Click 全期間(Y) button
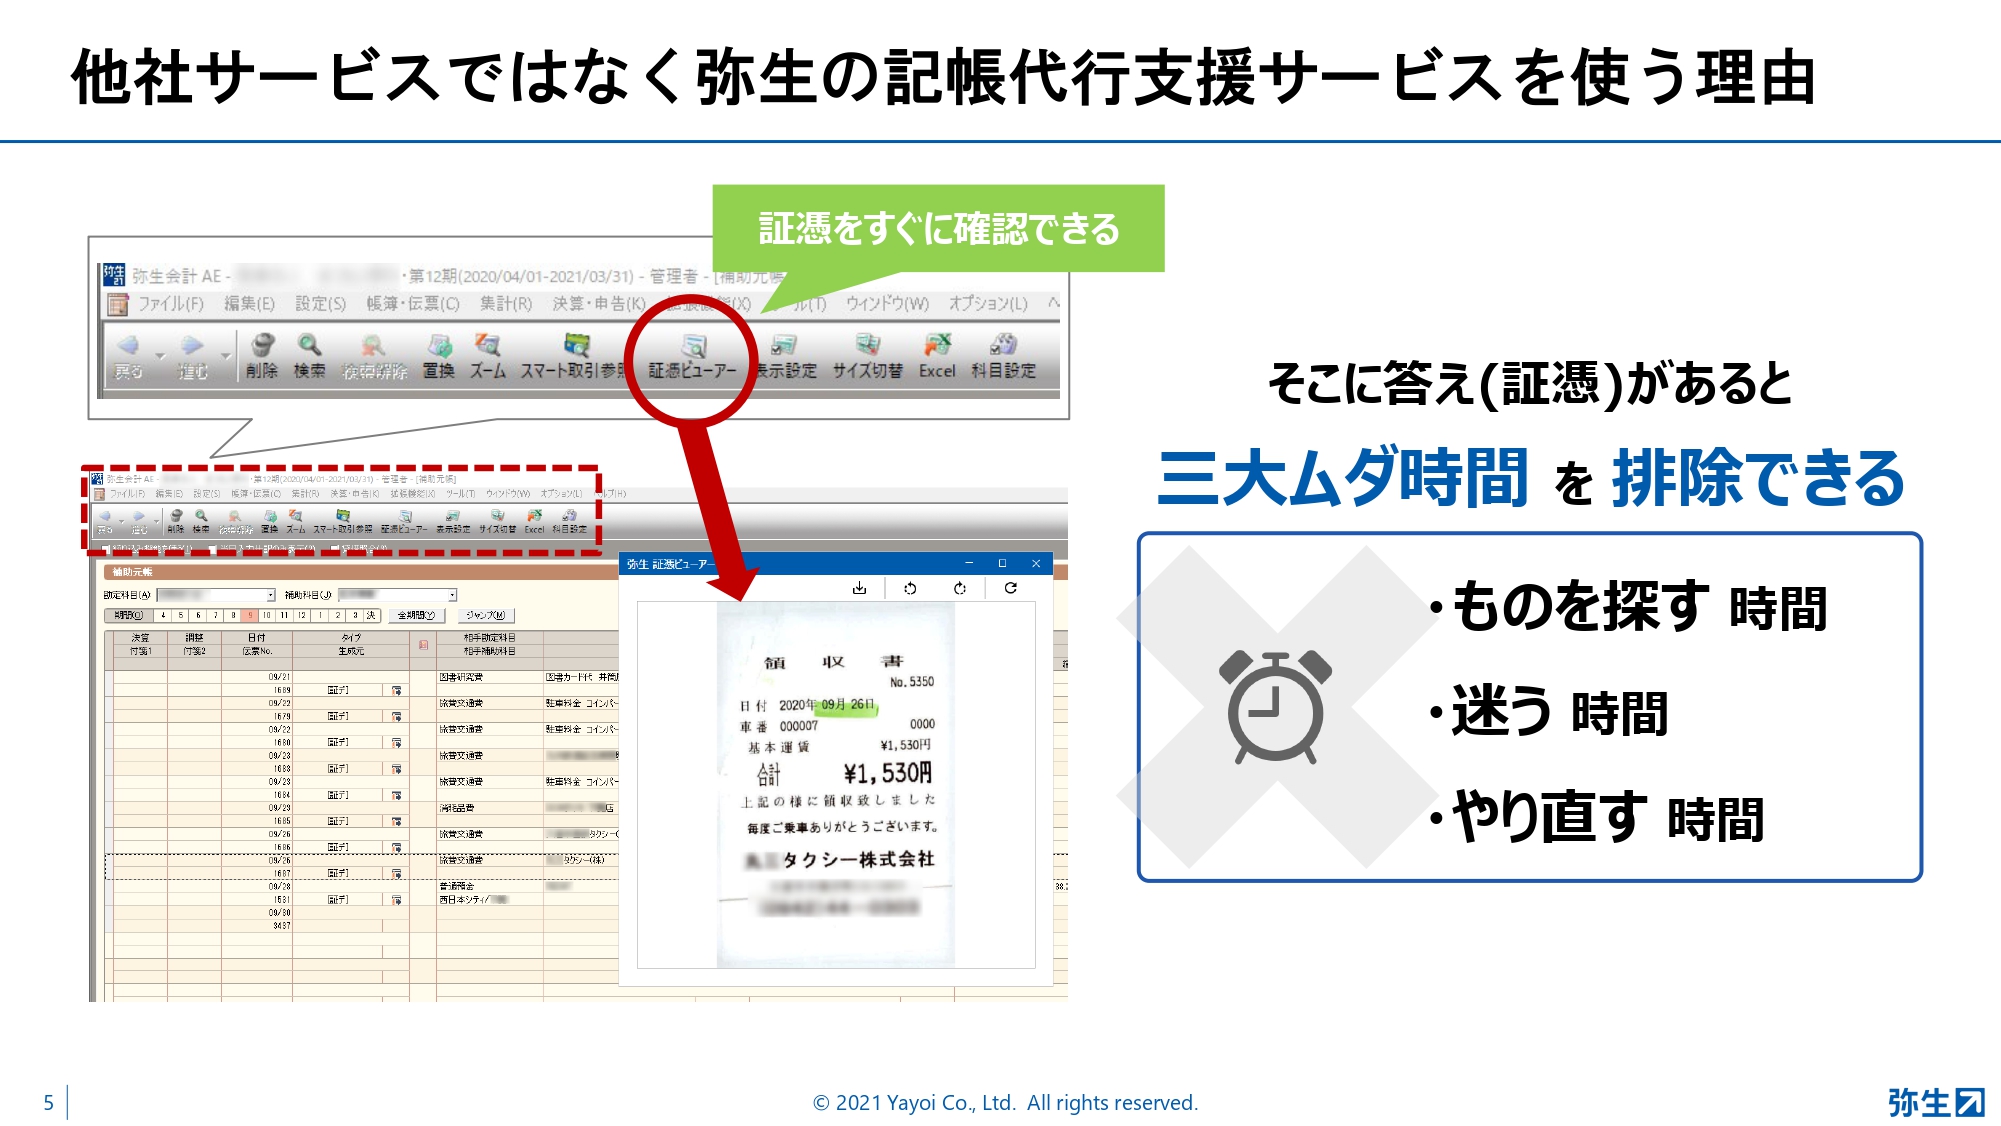 tap(416, 616)
